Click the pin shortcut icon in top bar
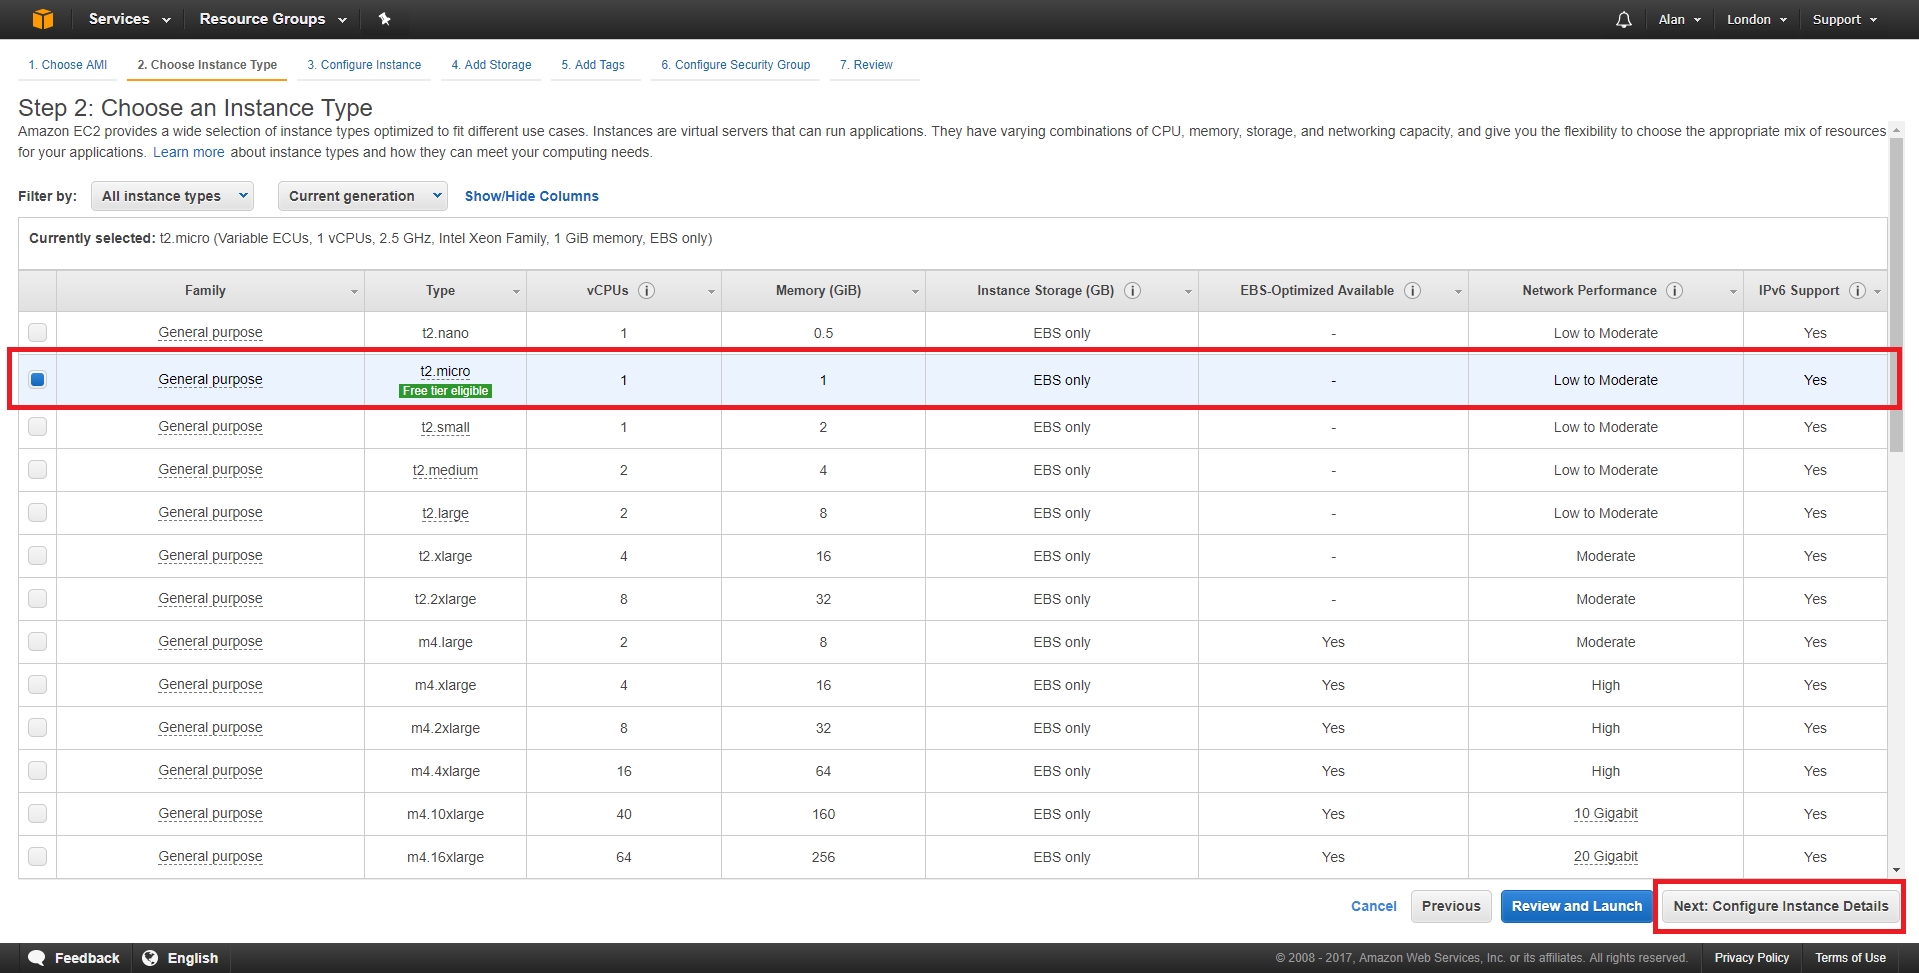Image resolution: width=1919 pixels, height=973 pixels. 384,19
